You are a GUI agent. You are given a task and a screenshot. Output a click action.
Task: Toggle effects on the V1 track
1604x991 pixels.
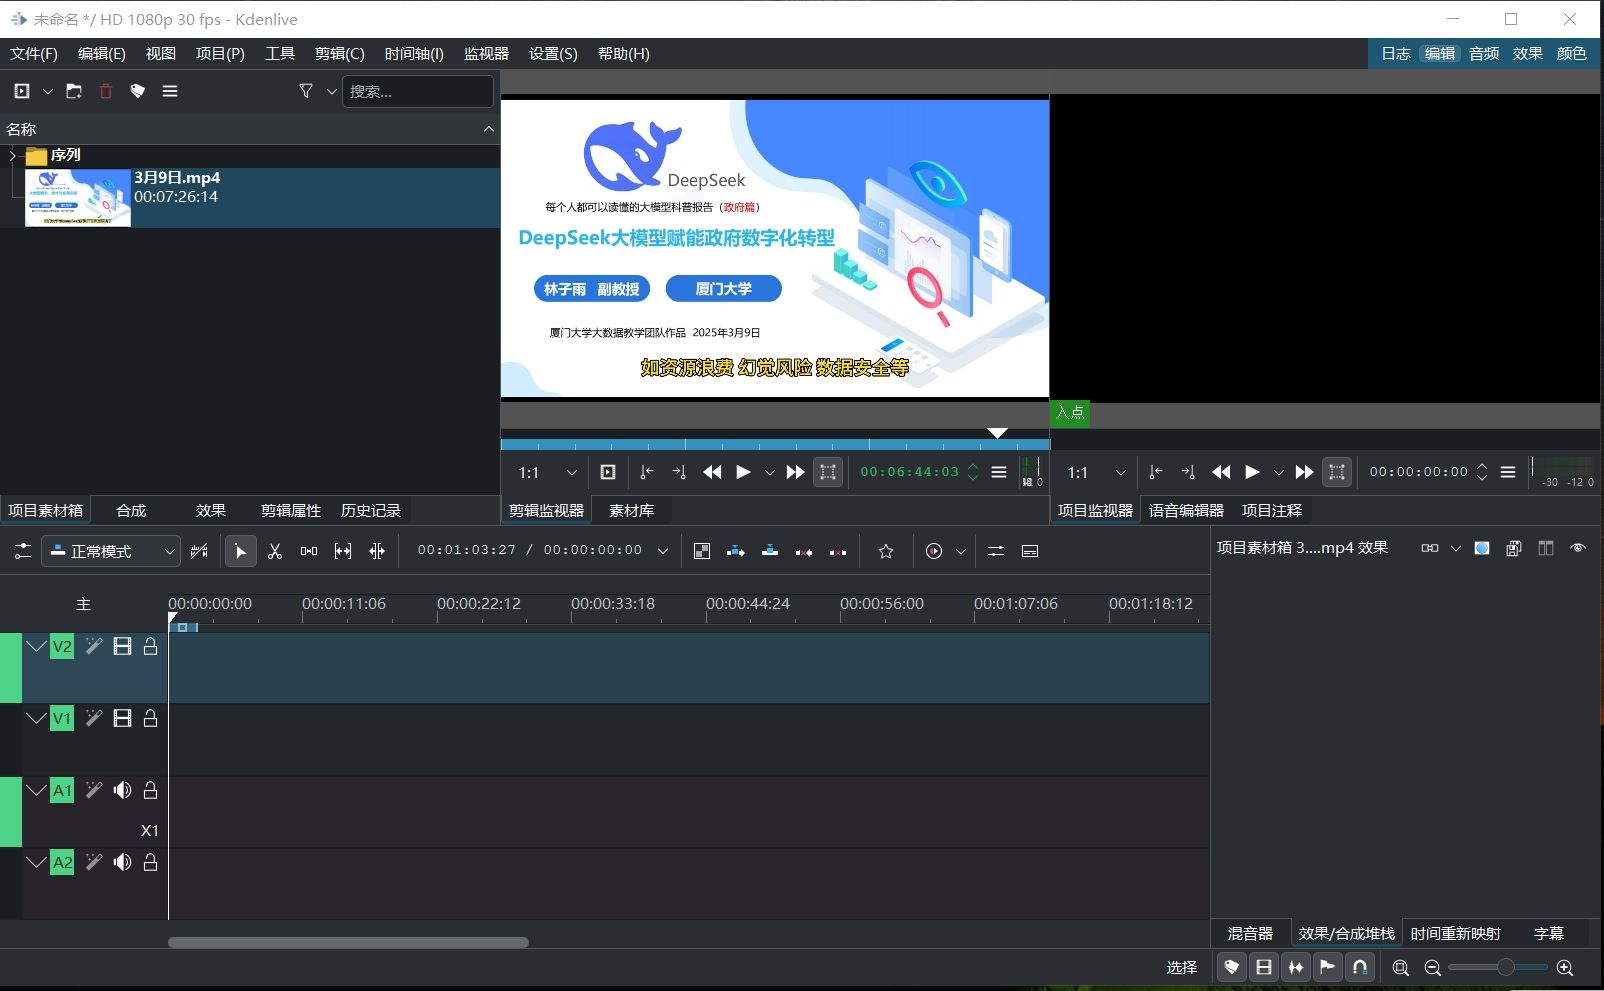94,718
